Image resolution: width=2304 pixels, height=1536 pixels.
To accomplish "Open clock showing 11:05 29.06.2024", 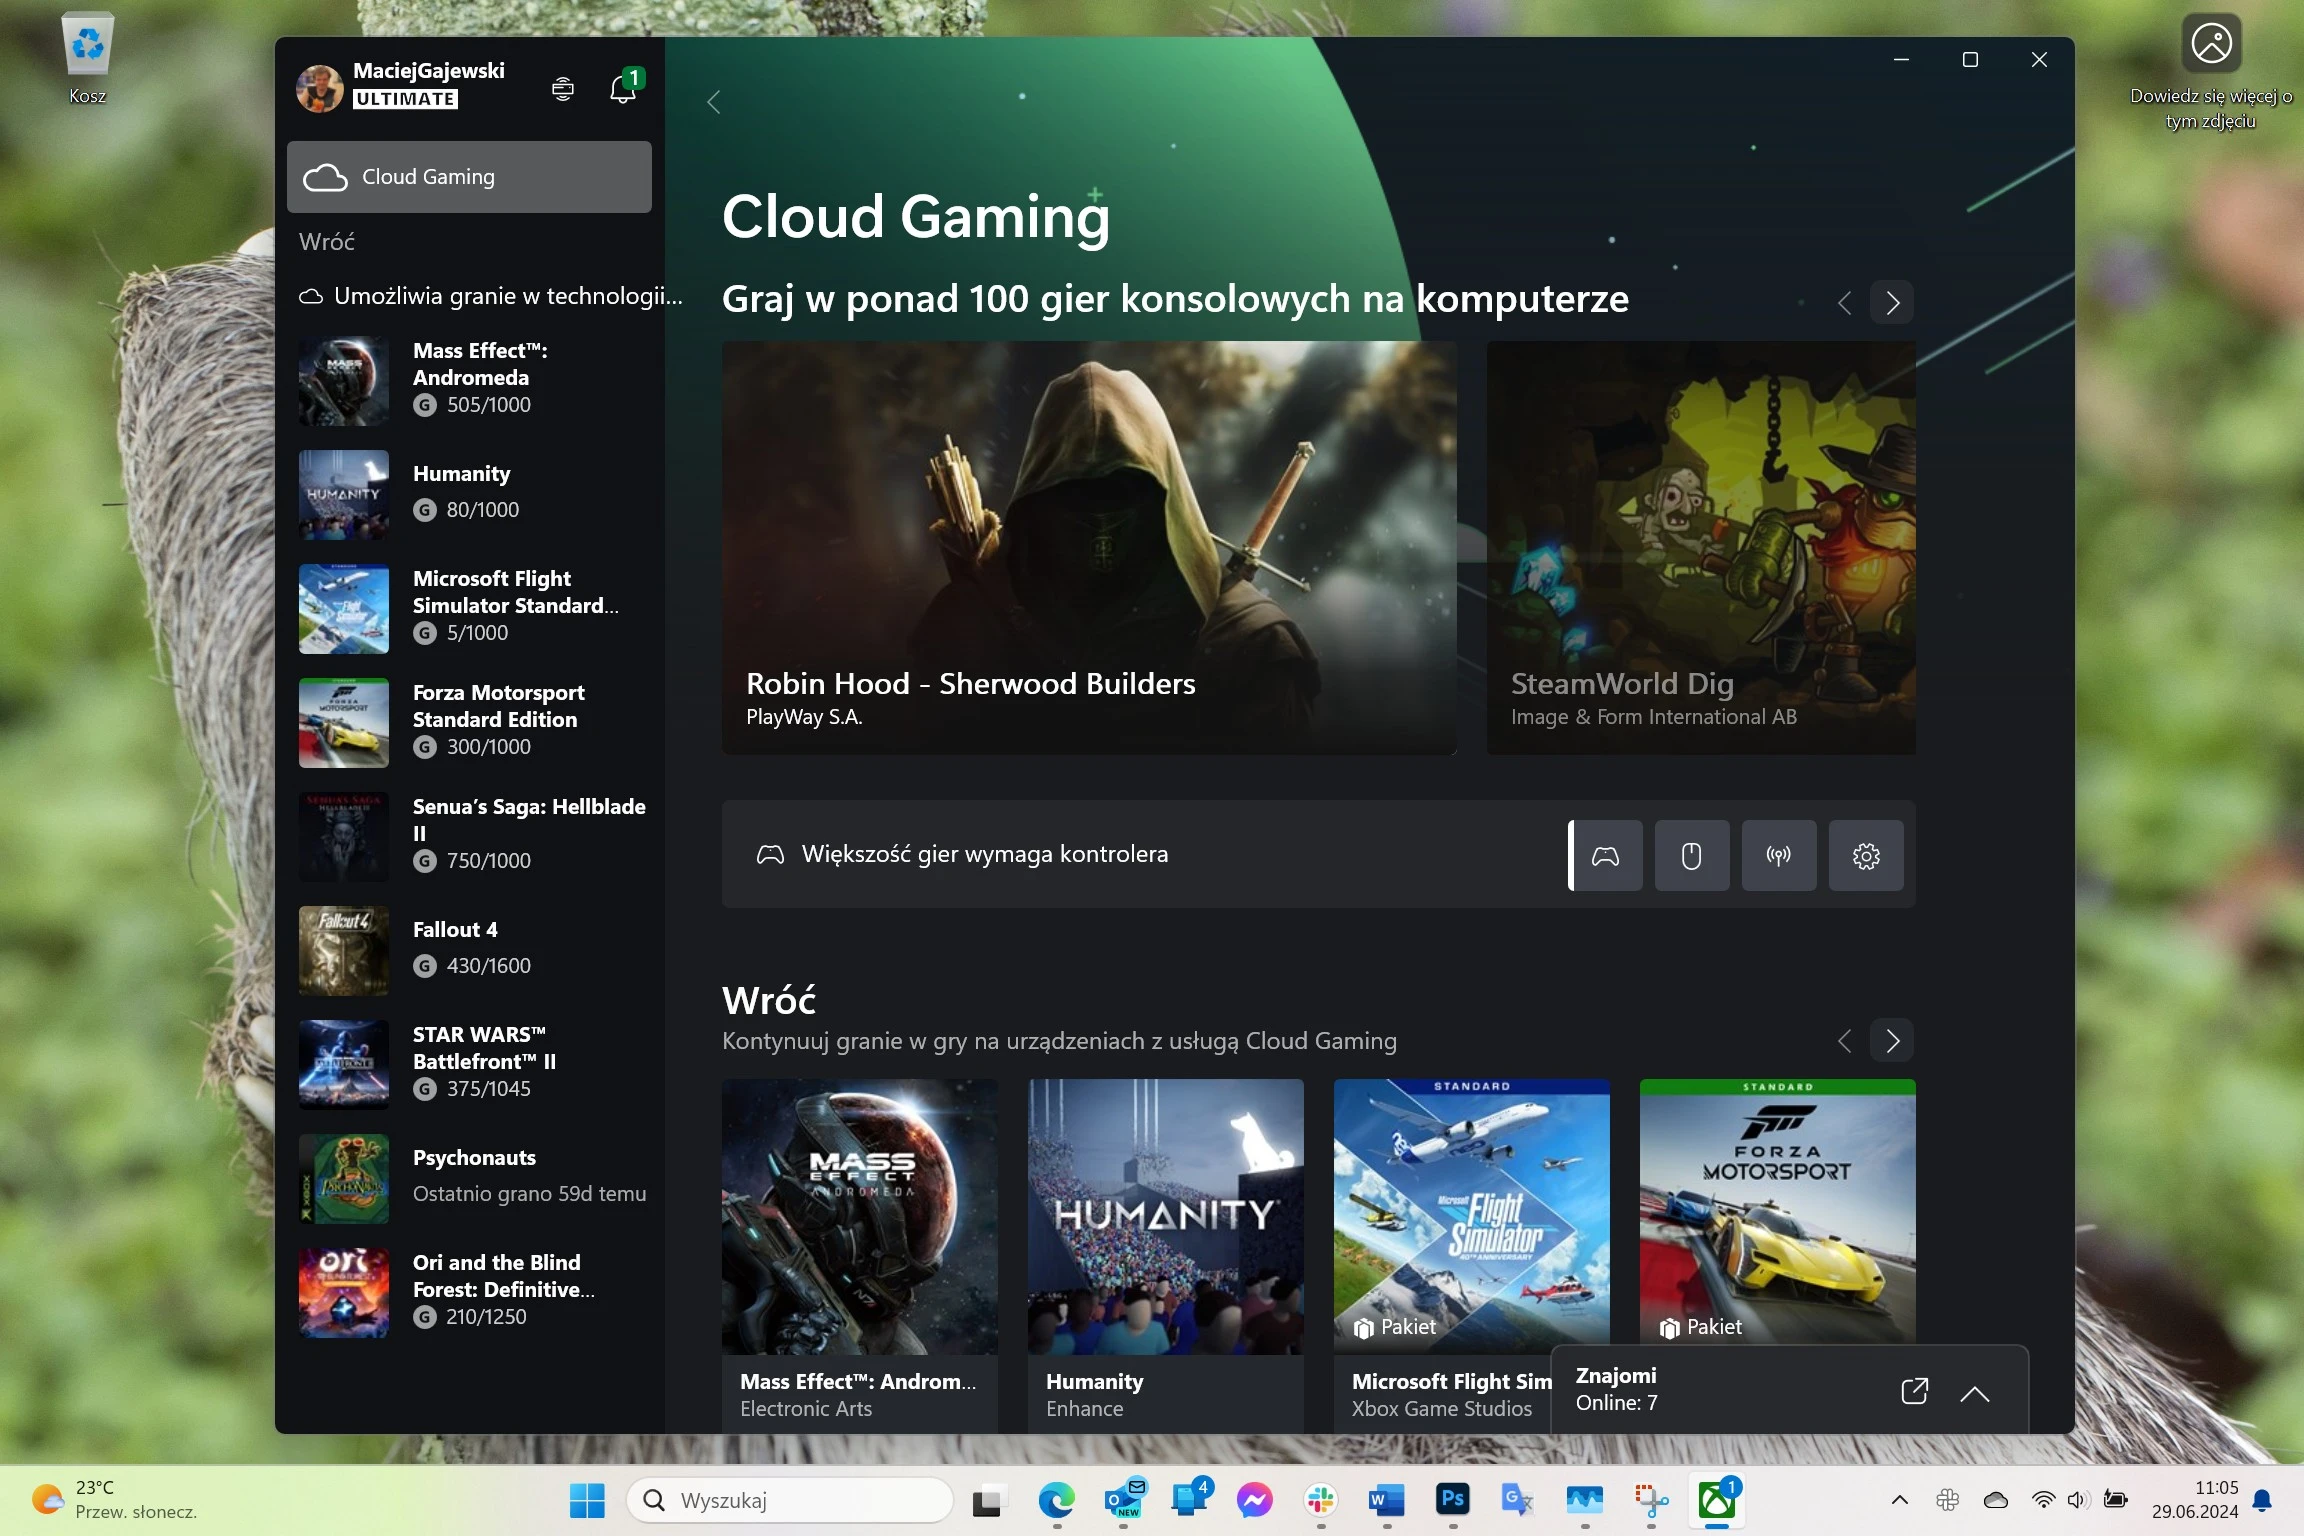I will [x=2195, y=1500].
